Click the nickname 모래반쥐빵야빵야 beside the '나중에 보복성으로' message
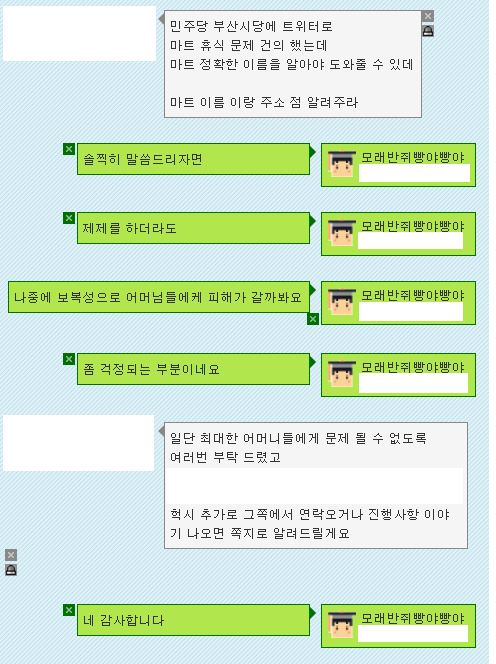The height and width of the screenshot is (664, 496). 413,295
